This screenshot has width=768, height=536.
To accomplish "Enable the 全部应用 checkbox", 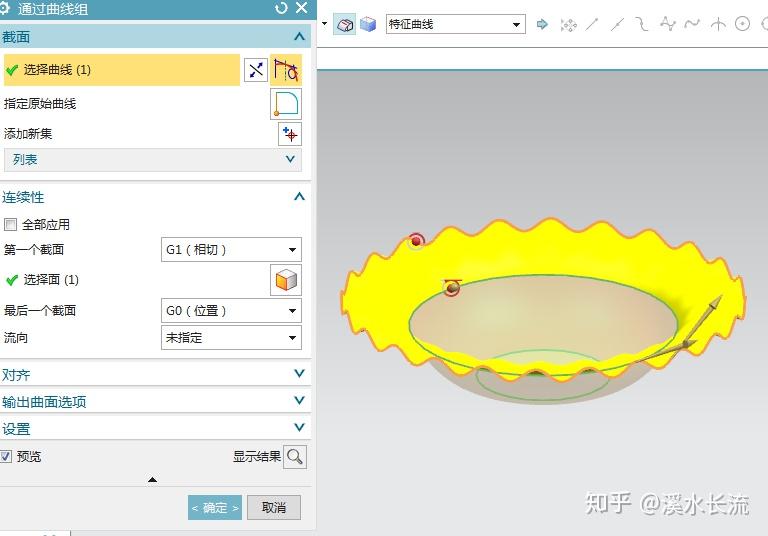I will tap(10, 225).
